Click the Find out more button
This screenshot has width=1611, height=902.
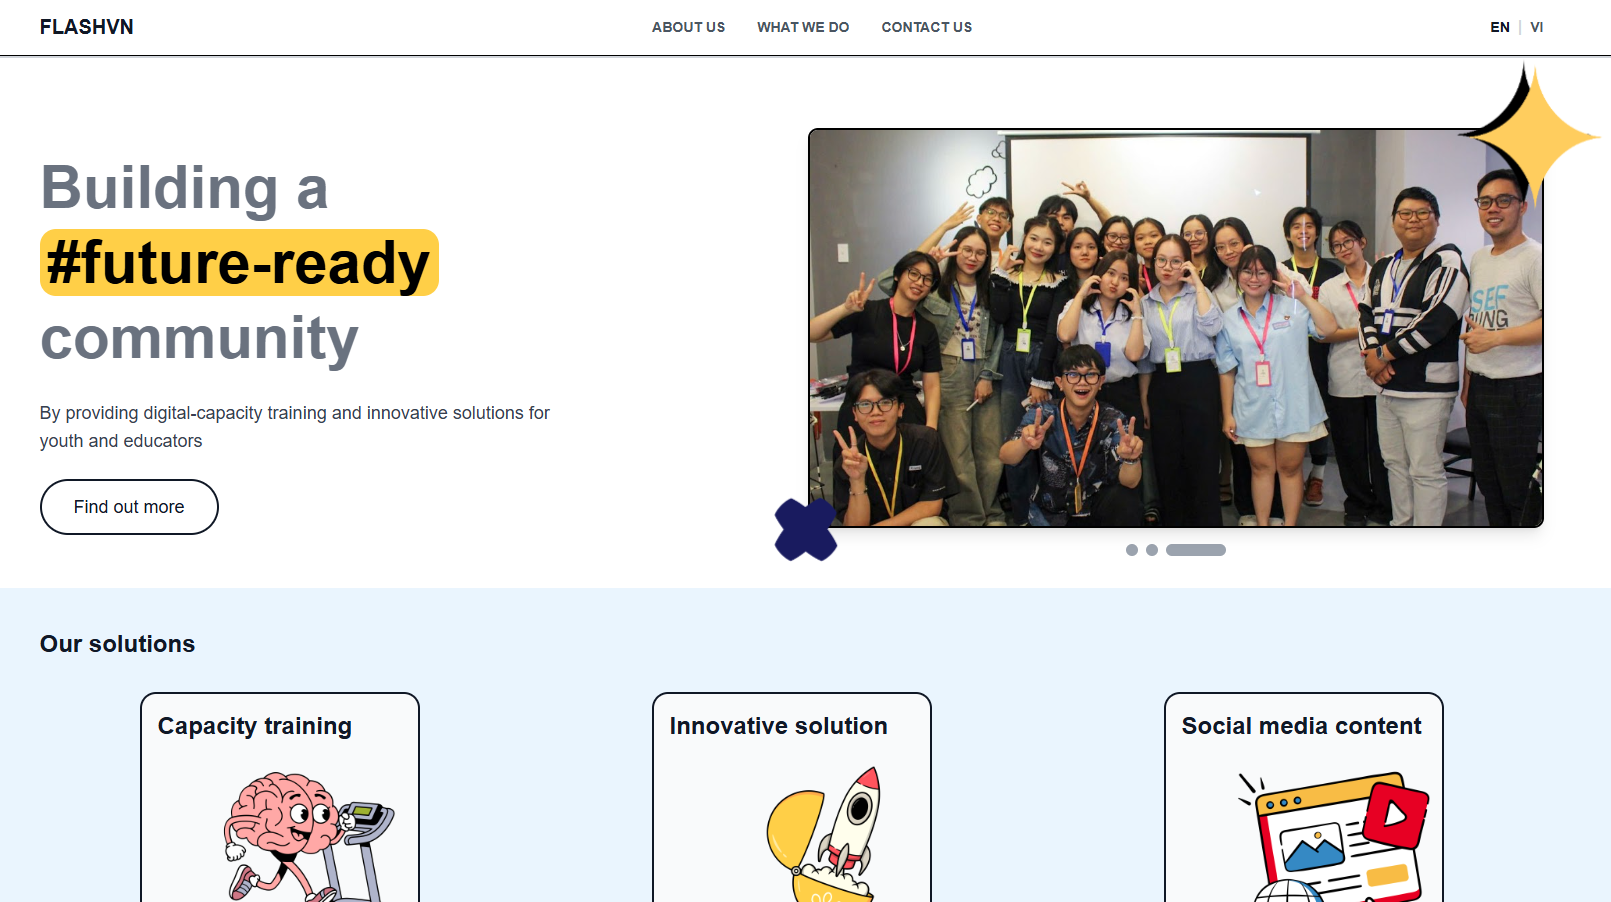click(x=129, y=507)
